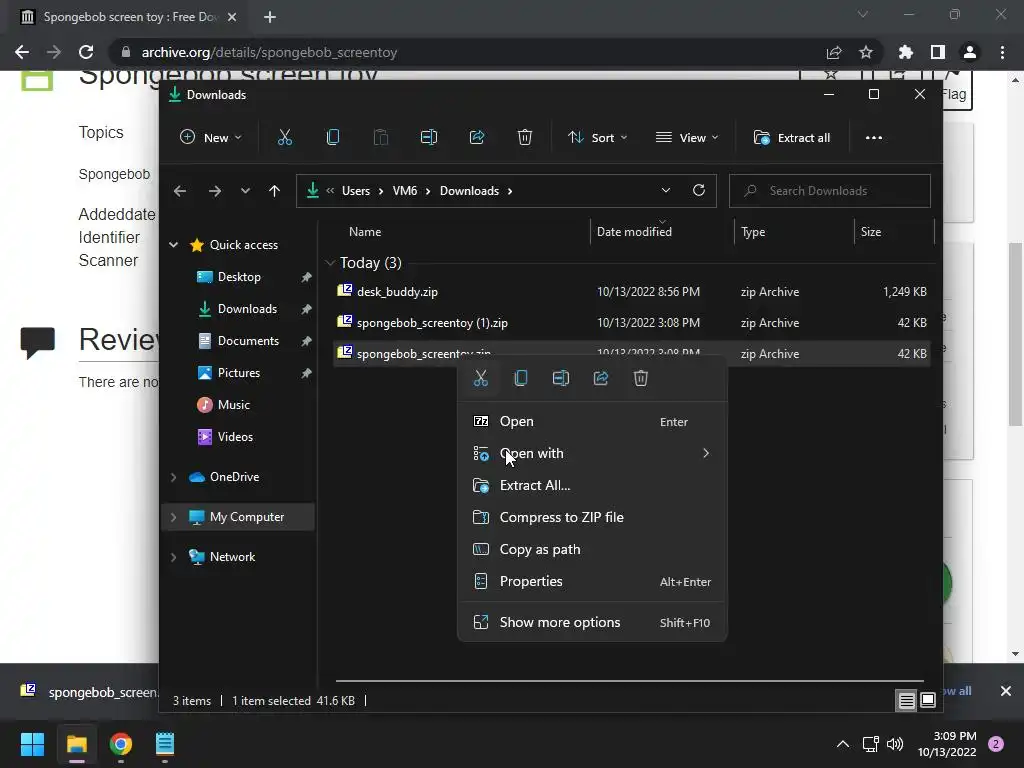Open recent locations dropdown arrow

(245, 191)
